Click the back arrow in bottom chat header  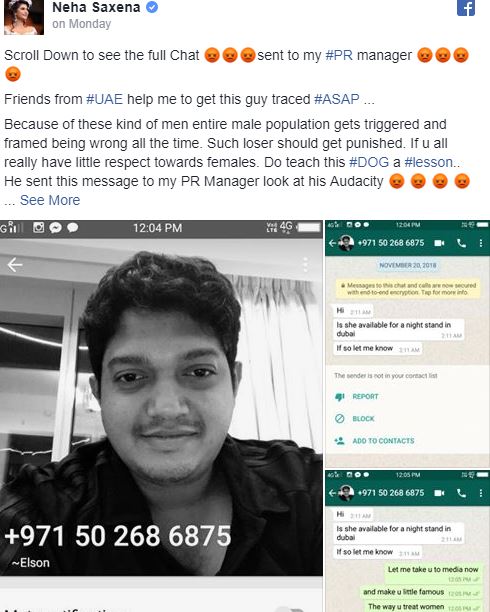point(331,493)
